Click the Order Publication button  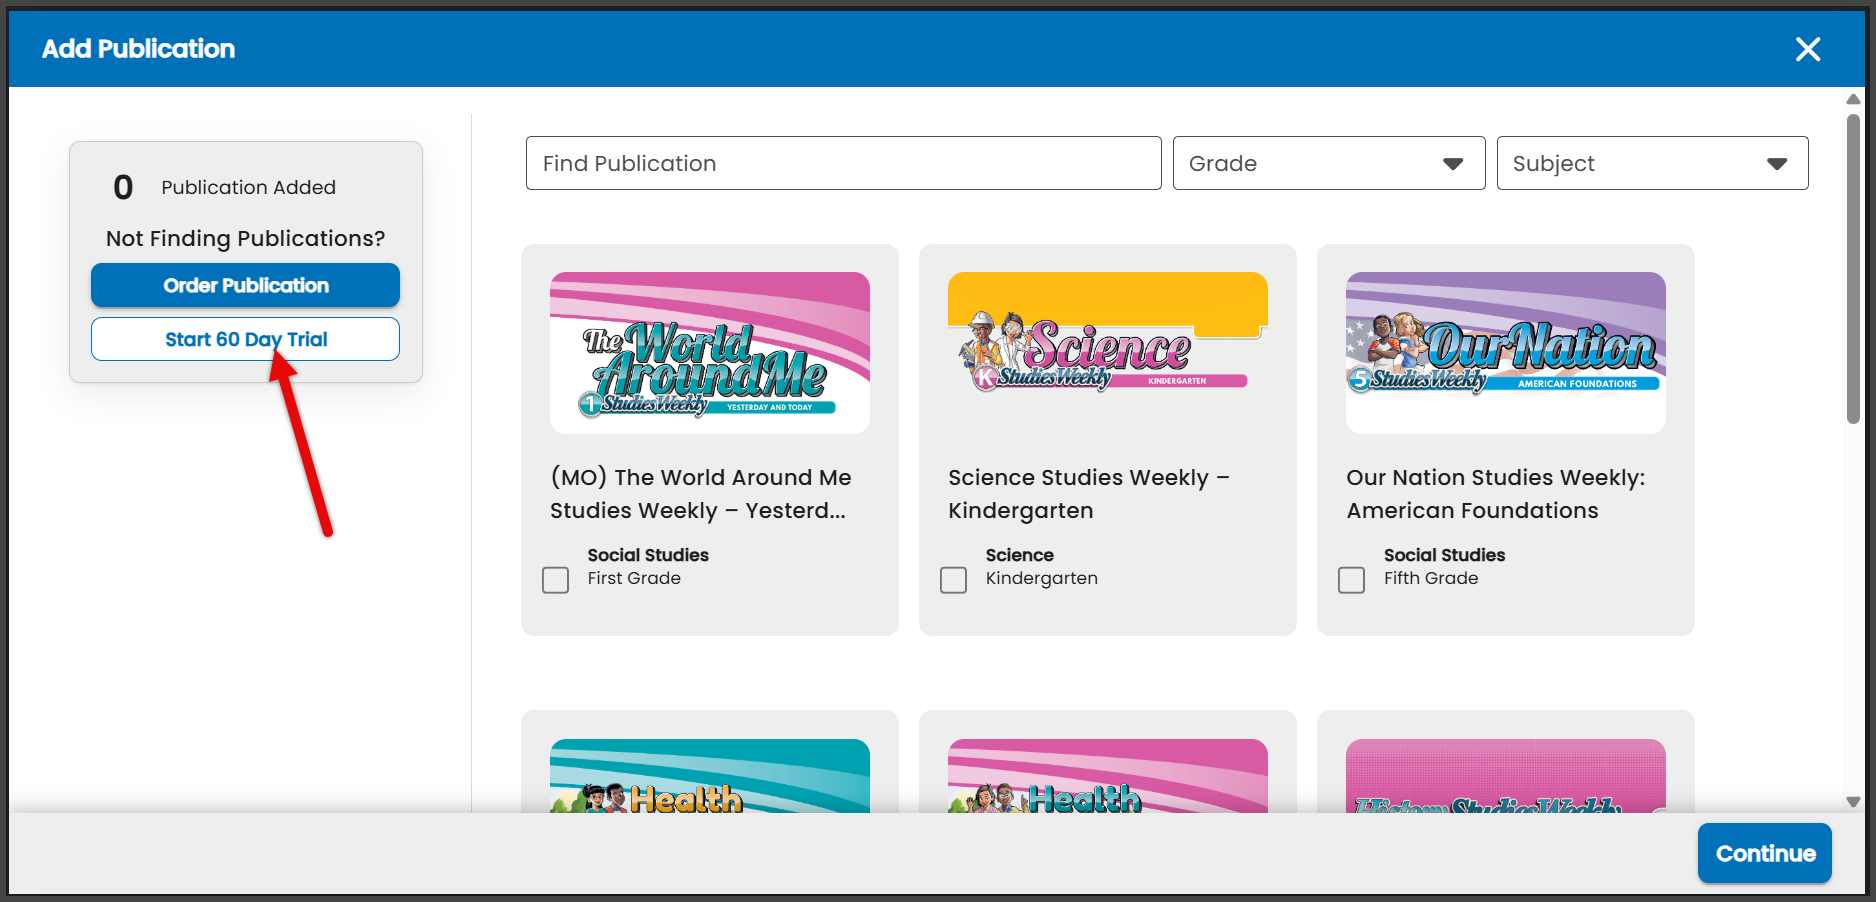coord(245,285)
